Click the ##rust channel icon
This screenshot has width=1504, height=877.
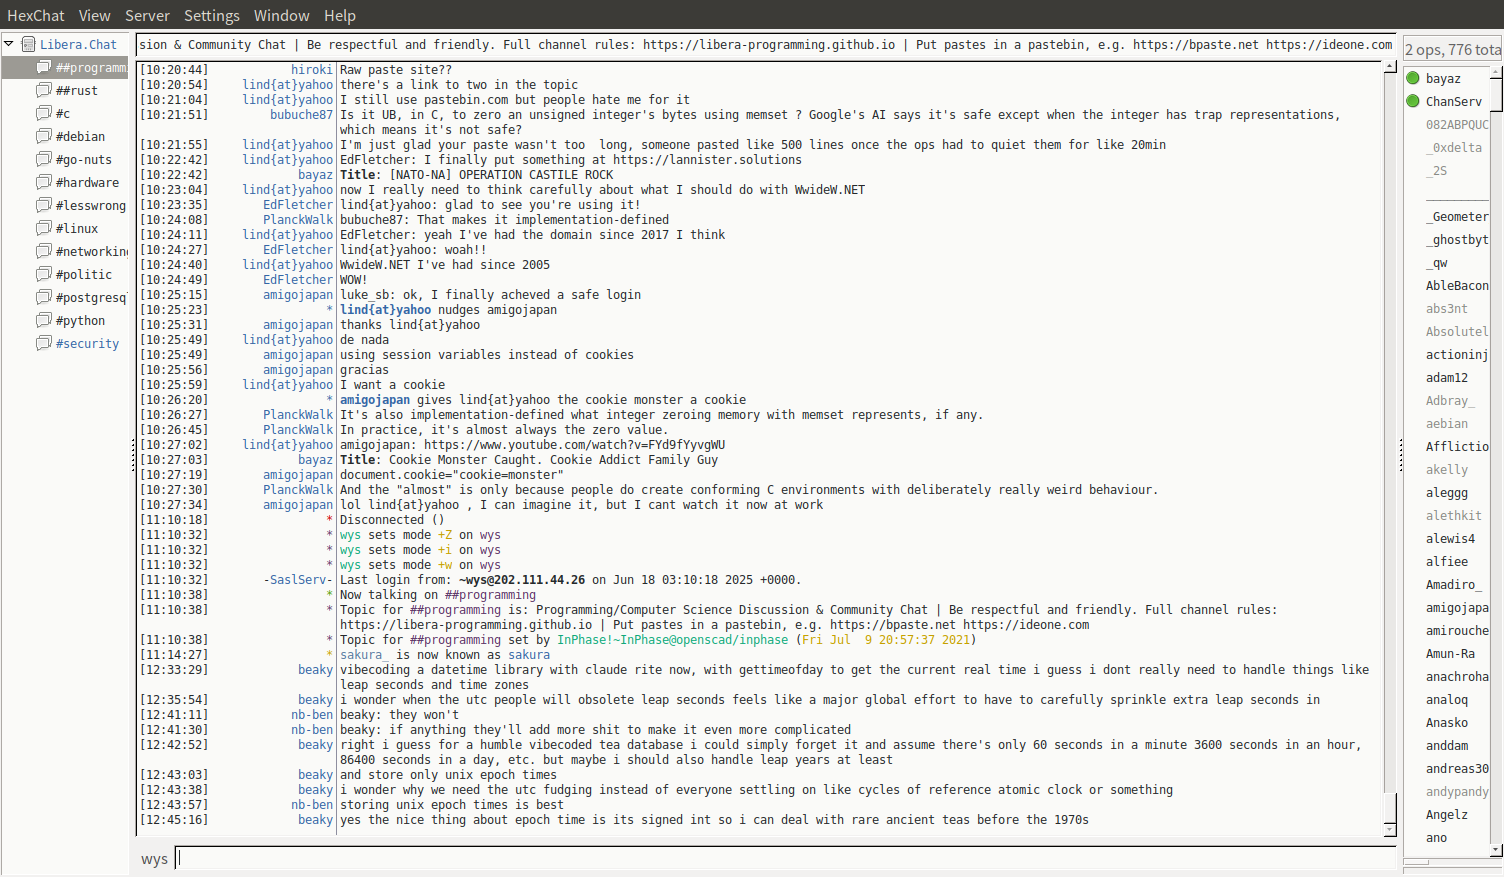tap(44, 90)
